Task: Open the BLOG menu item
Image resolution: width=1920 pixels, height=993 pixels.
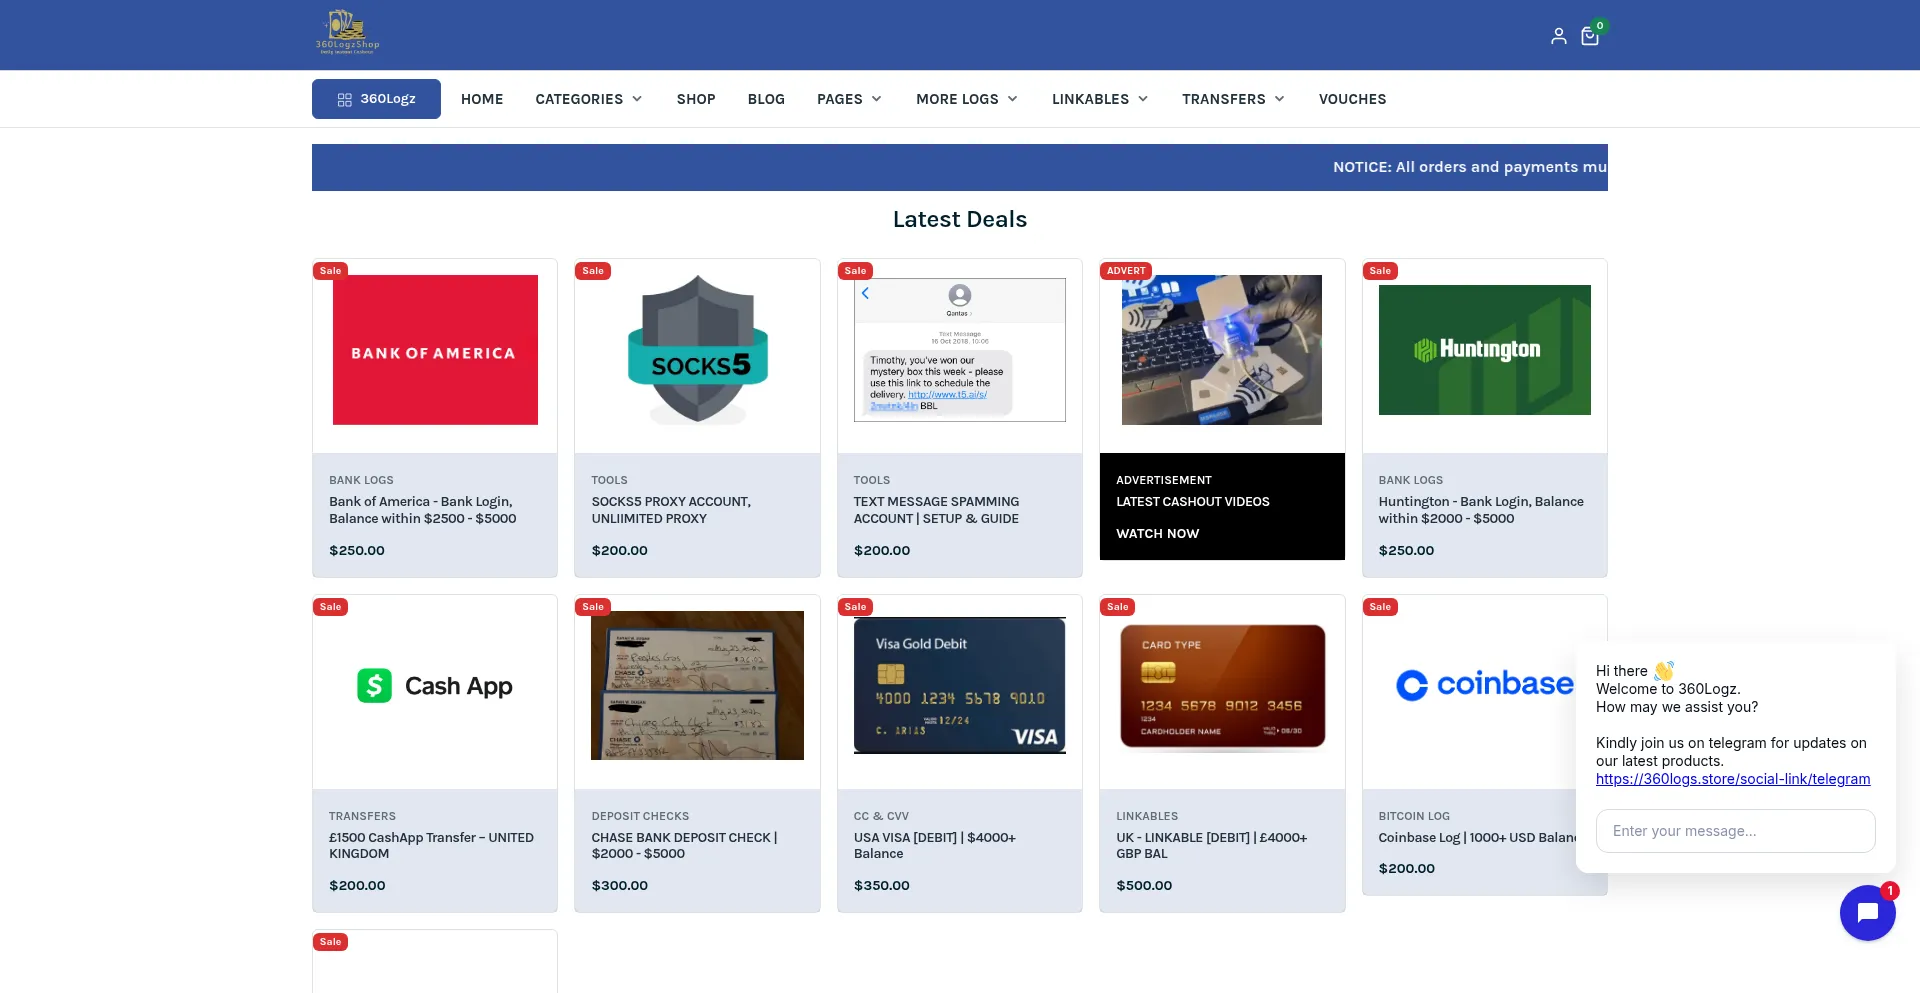Action: pos(766,99)
